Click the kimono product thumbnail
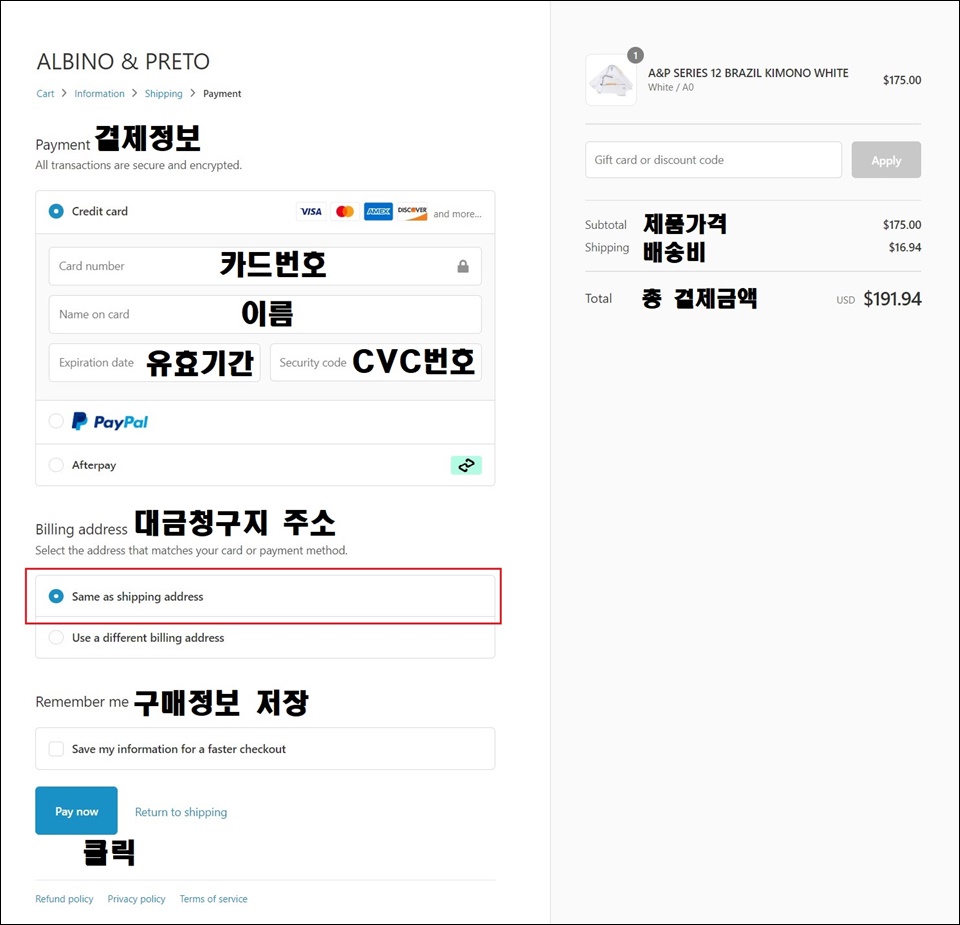Image resolution: width=960 pixels, height=925 pixels. [x=610, y=80]
